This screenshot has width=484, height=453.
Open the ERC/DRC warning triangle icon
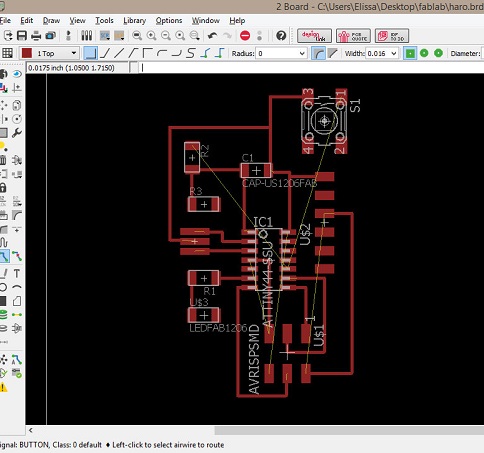[x=3, y=387]
